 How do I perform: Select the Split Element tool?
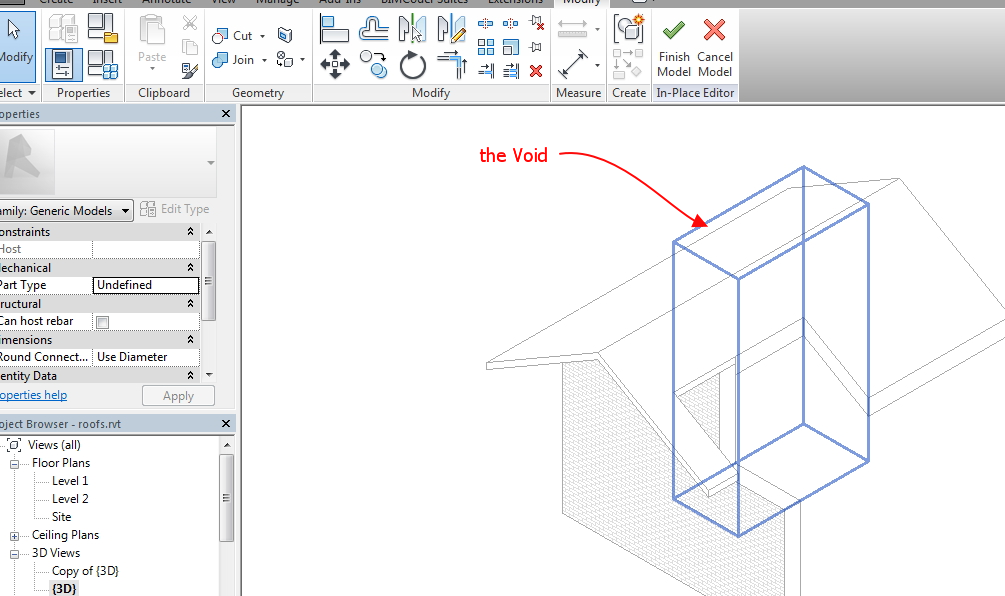click(x=485, y=24)
